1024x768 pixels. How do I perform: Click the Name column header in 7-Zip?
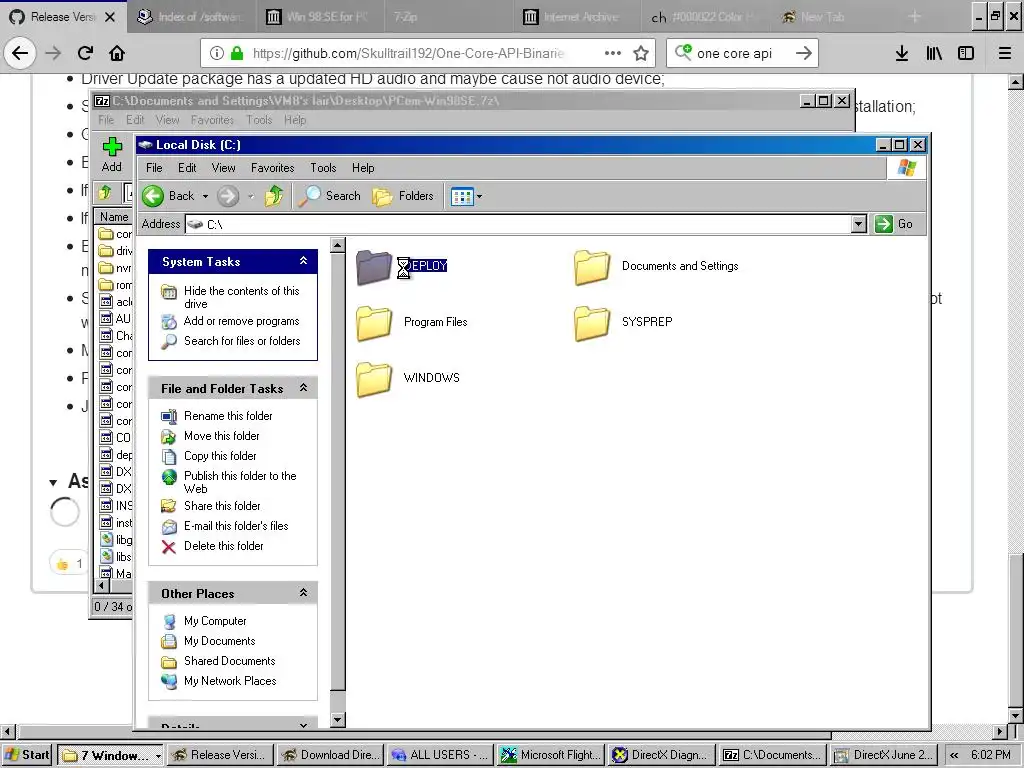pyautogui.click(x=114, y=217)
